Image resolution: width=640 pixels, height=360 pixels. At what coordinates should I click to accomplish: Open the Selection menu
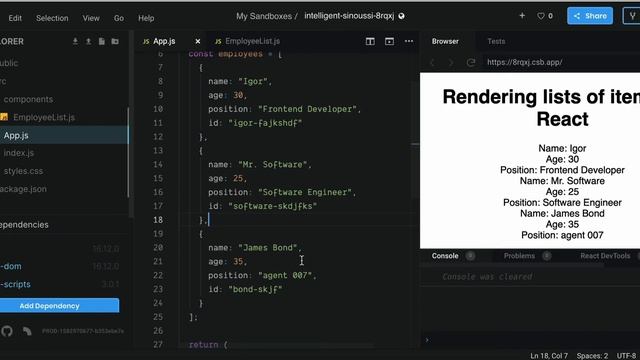pyautogui.click(x=52, y=18)
